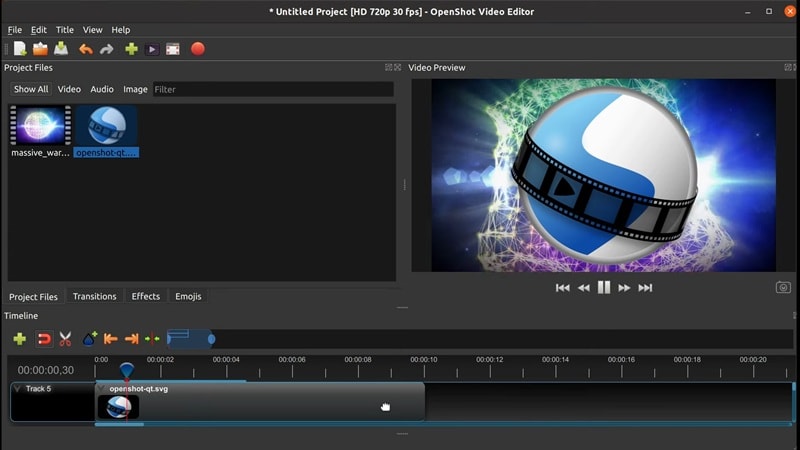Switch to the Project Files tab
800x450 pixels.
pos(33,296)
